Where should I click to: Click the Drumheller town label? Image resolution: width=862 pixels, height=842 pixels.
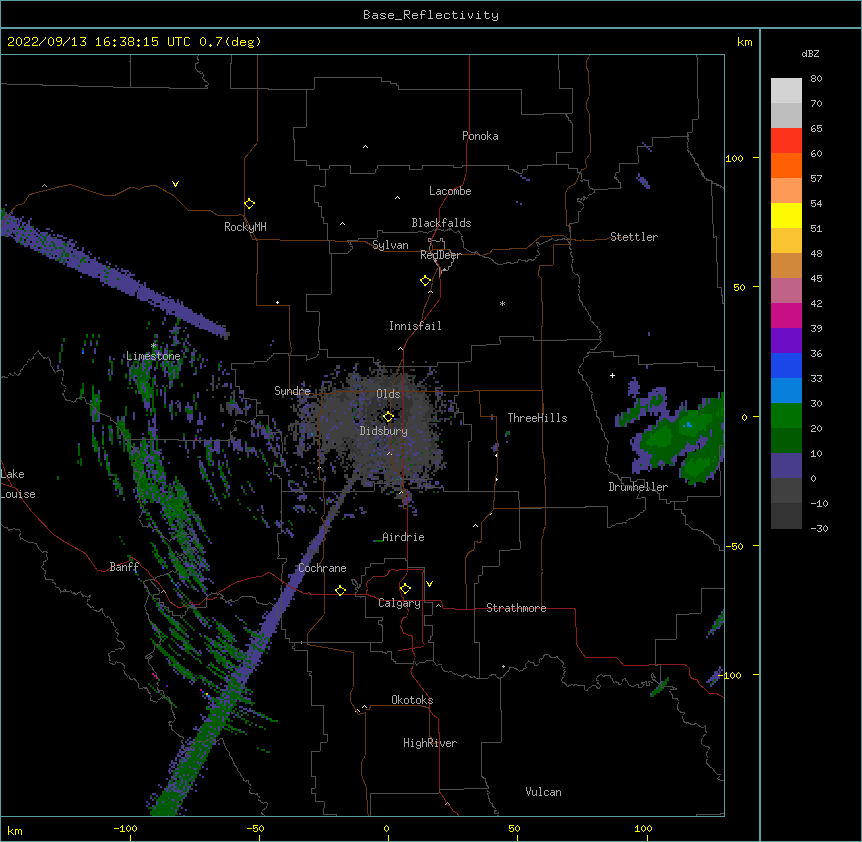click(638, 487)
